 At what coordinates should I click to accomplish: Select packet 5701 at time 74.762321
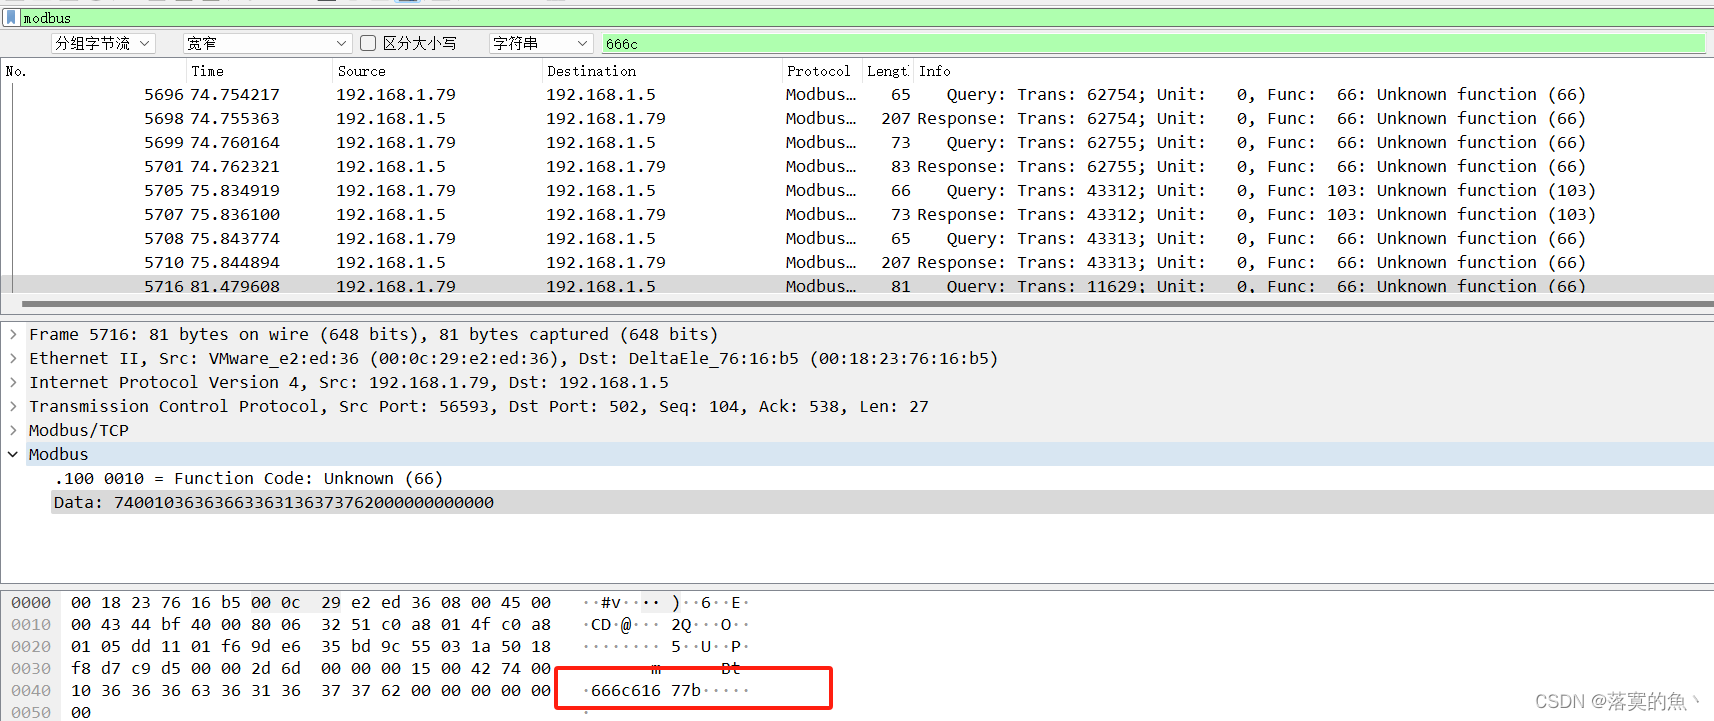click(857, 166)
